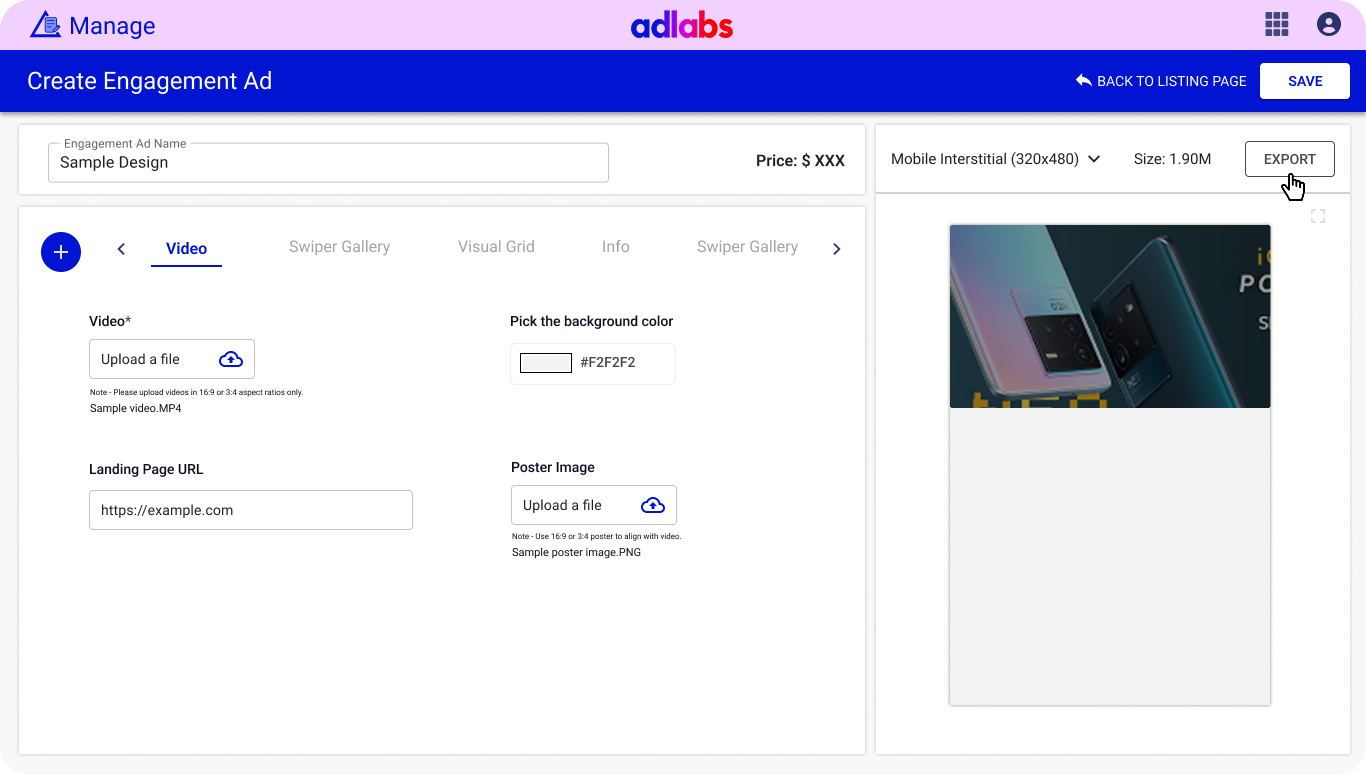Click the Video upload cloud icon
Screen dimensions: 1366x775
pyautogui.click(x=230, y=359)
